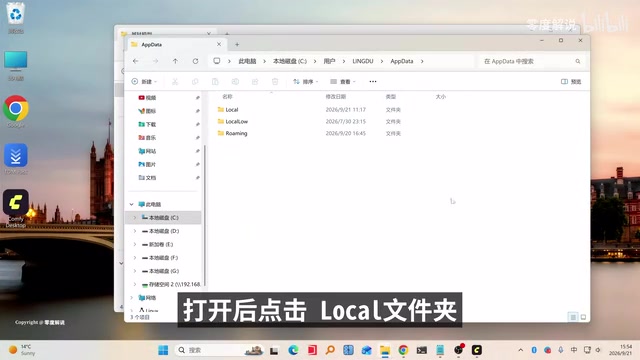The image size is (640, 360).
Task: Open the 排序 Sort dropdown
Action: point(306,82)
